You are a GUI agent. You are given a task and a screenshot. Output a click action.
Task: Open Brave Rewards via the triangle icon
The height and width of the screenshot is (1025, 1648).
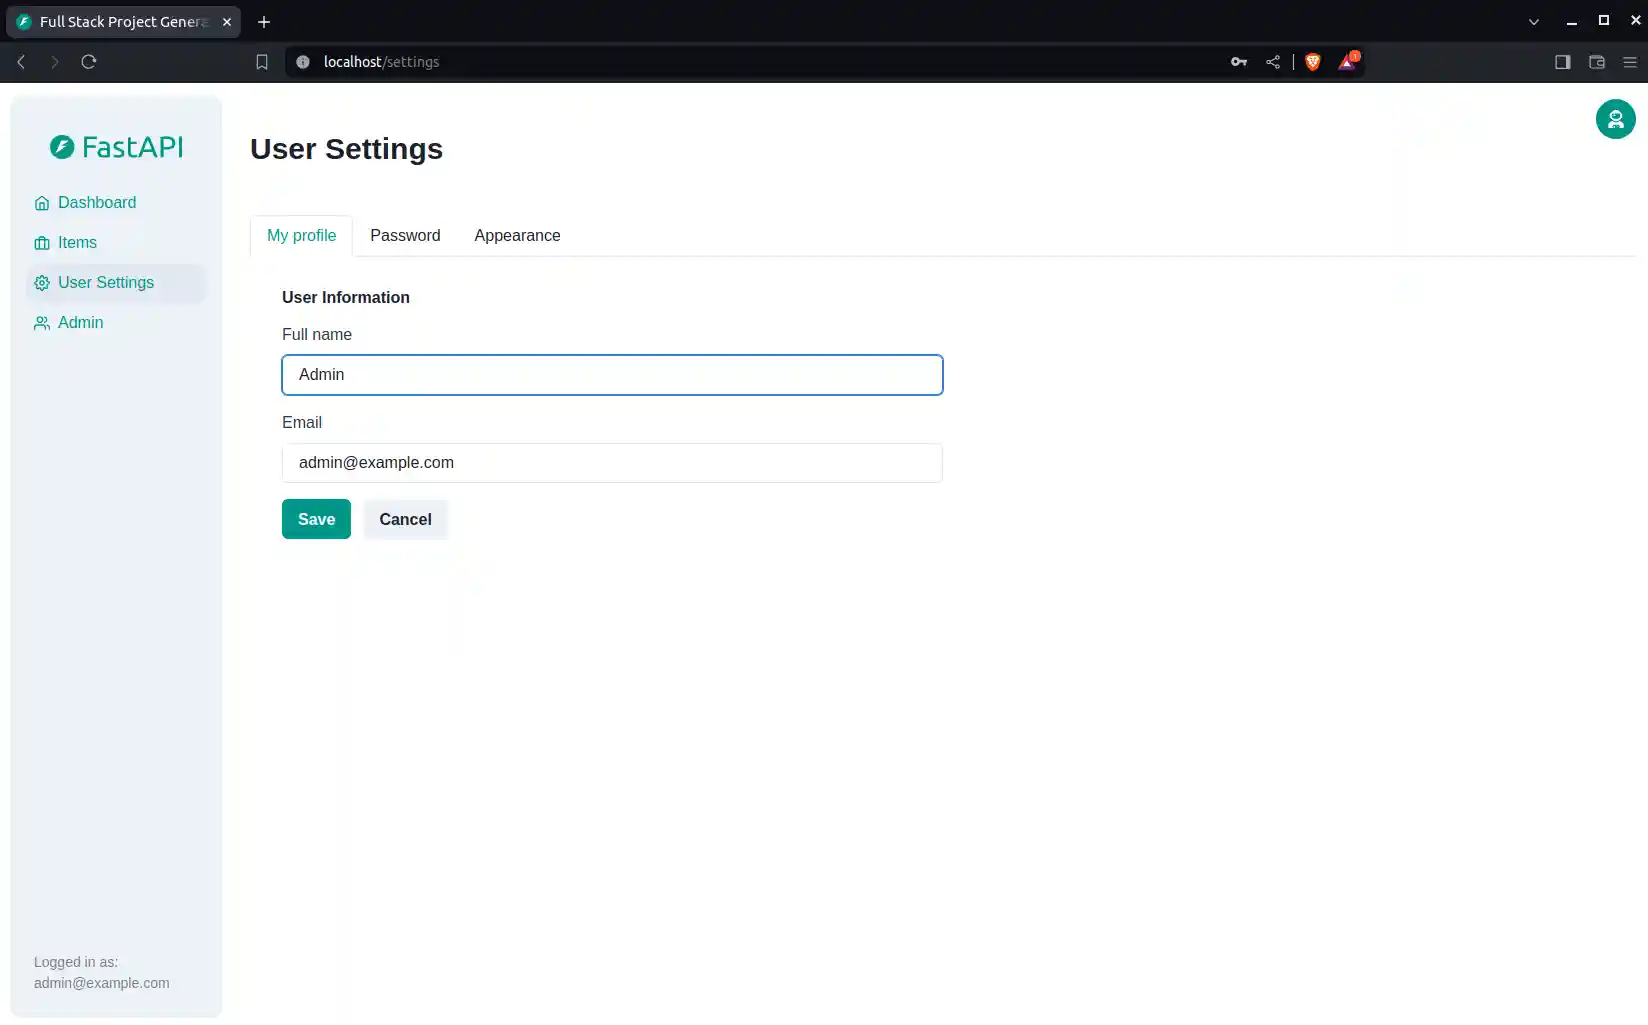[1348, 61]
